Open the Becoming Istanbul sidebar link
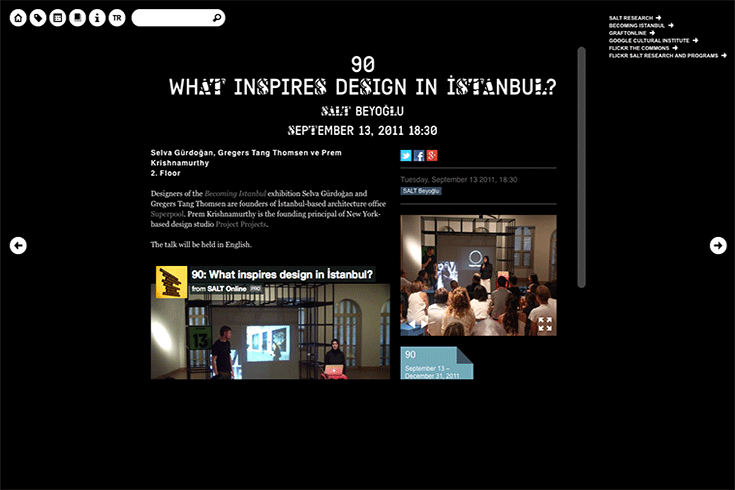Screen dimensions: 735x490 tap(641, 25)
